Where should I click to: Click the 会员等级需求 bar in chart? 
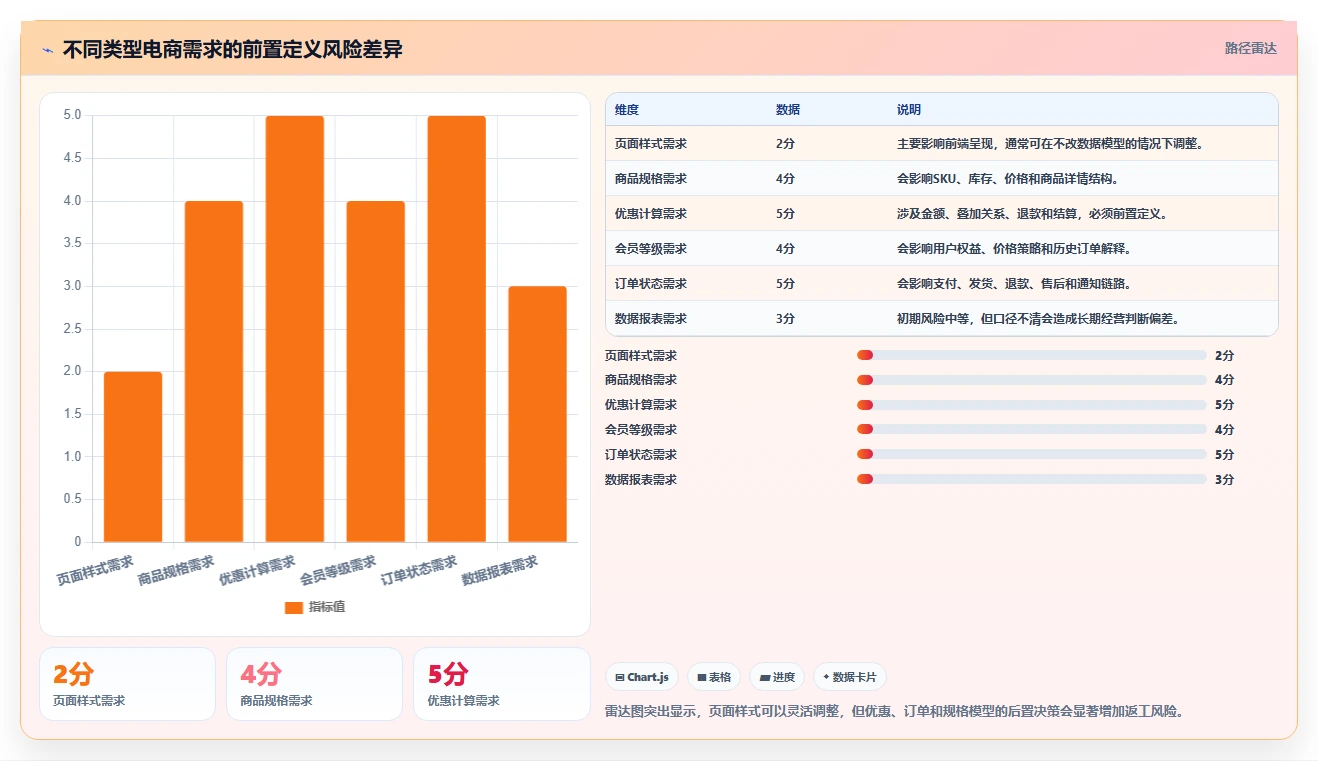[376, 372]
